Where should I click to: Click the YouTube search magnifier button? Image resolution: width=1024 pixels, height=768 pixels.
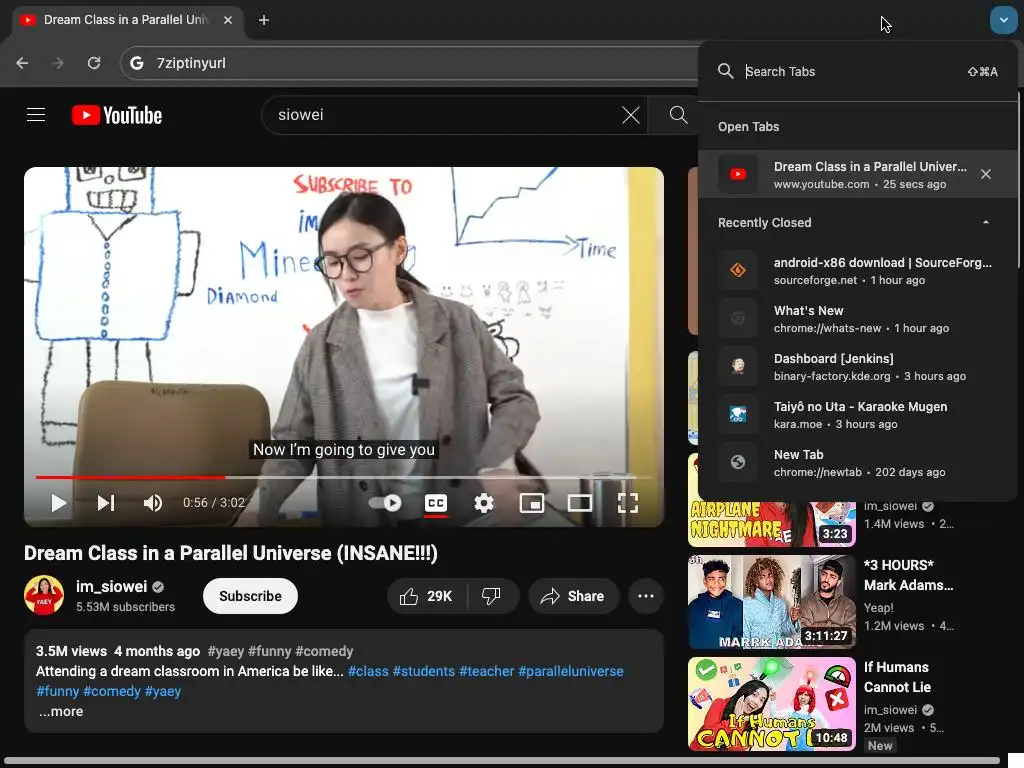[x=679, y=115]
